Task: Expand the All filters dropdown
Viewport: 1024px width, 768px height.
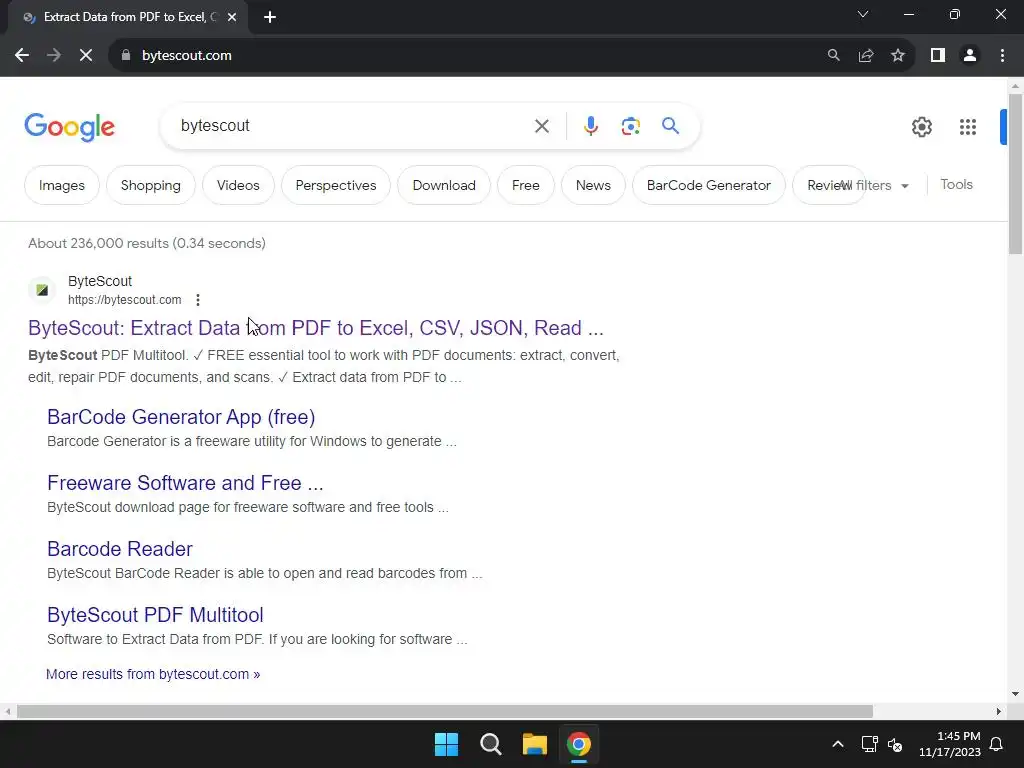Action: point(875,185)
